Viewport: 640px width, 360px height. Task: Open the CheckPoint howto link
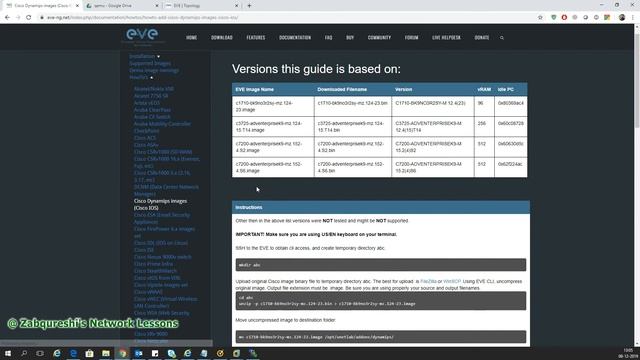(147, 131)
